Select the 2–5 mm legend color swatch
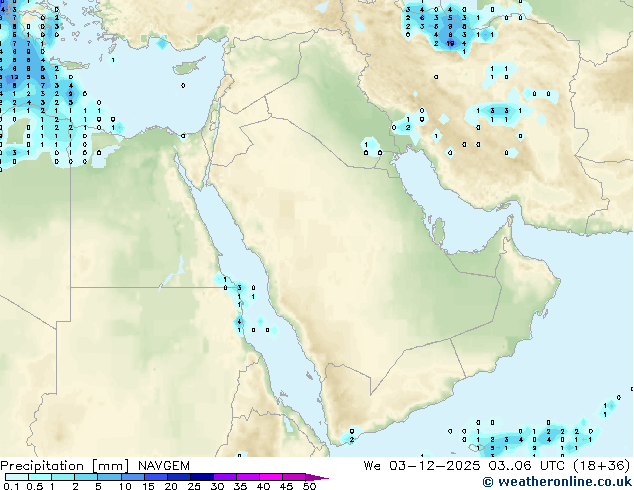 tap(86, 477)
